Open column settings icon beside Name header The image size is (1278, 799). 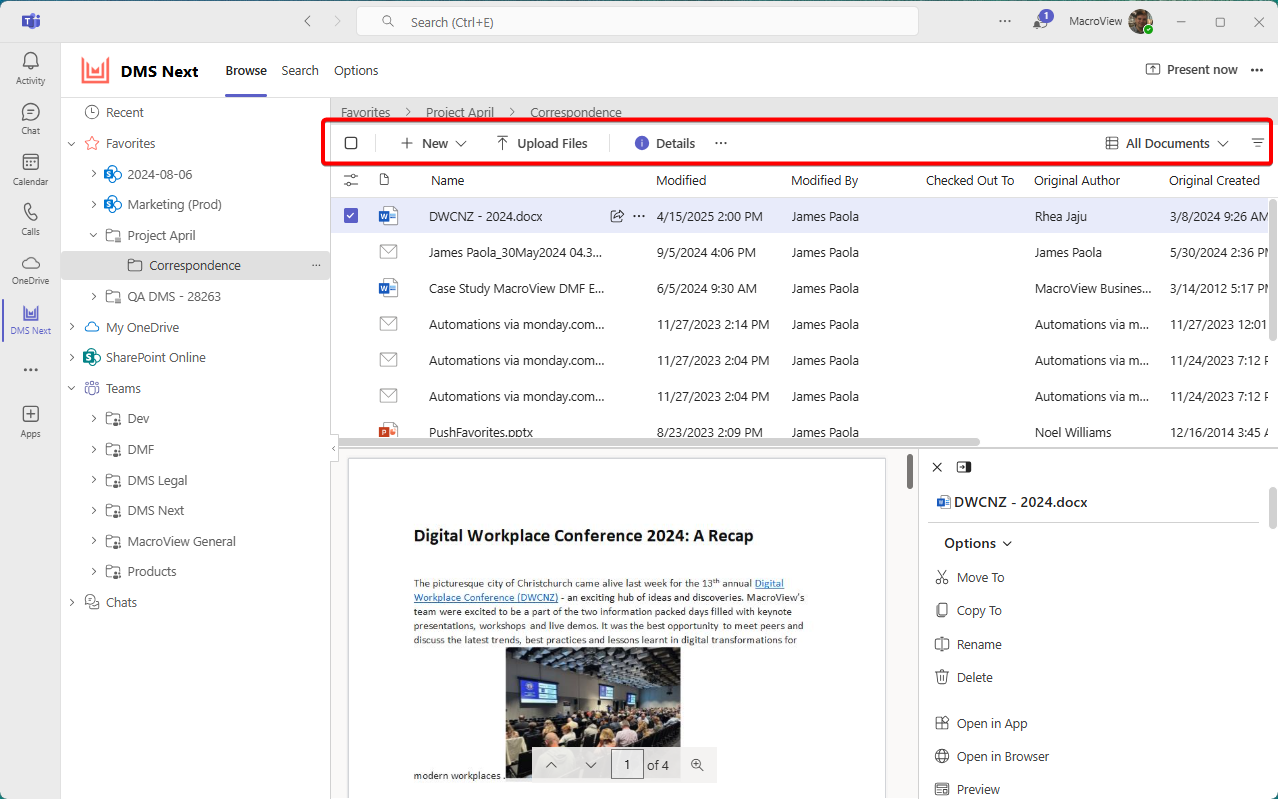(x=351, y=181)
